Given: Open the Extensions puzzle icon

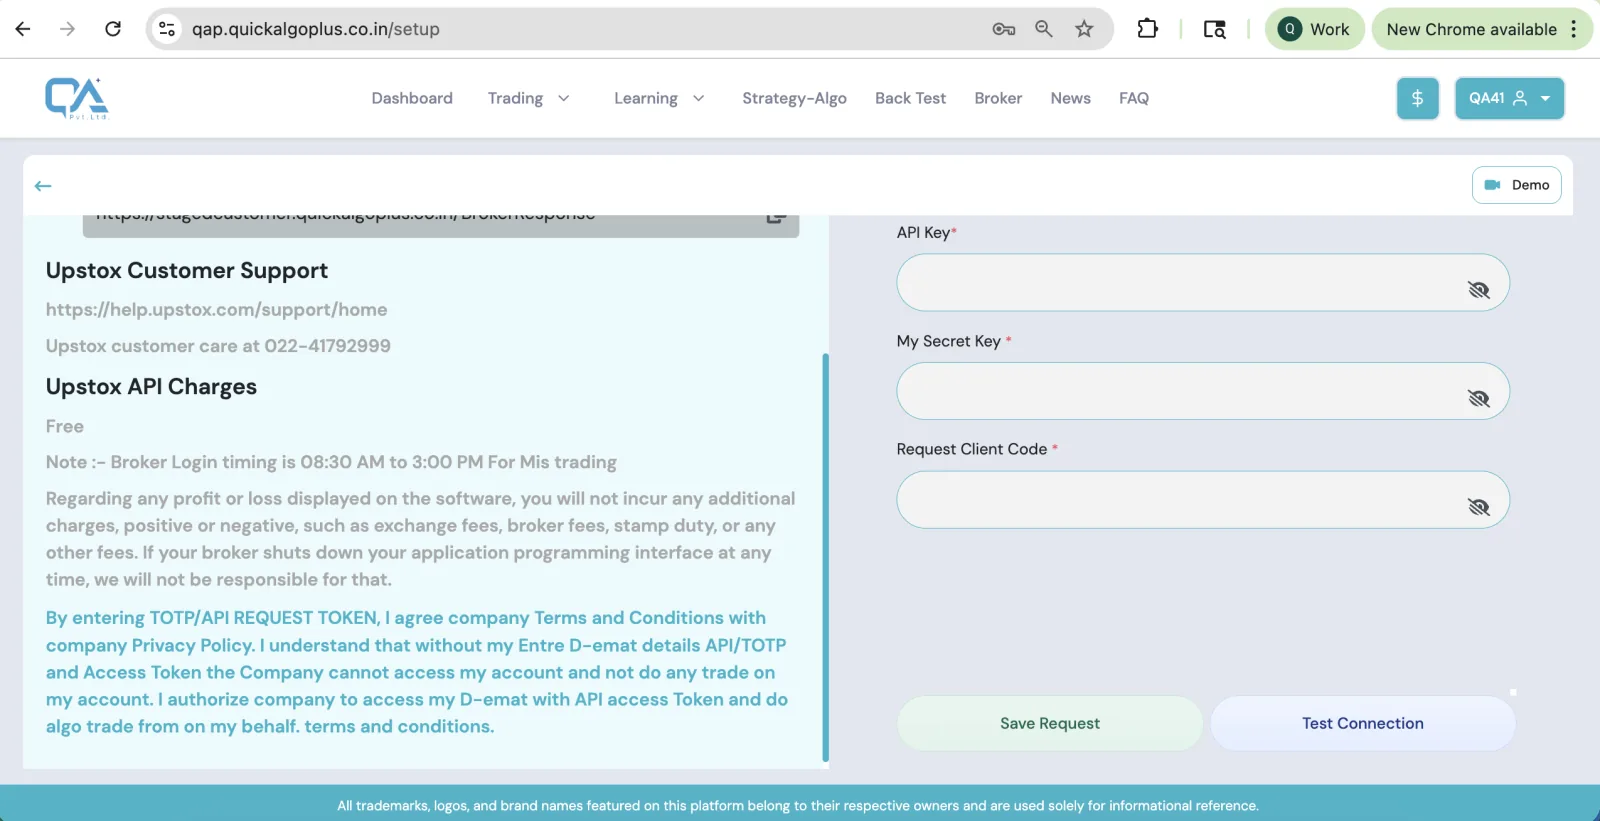Looking at the screenshot, I should pyautogui.click(x=1148, y=29).
